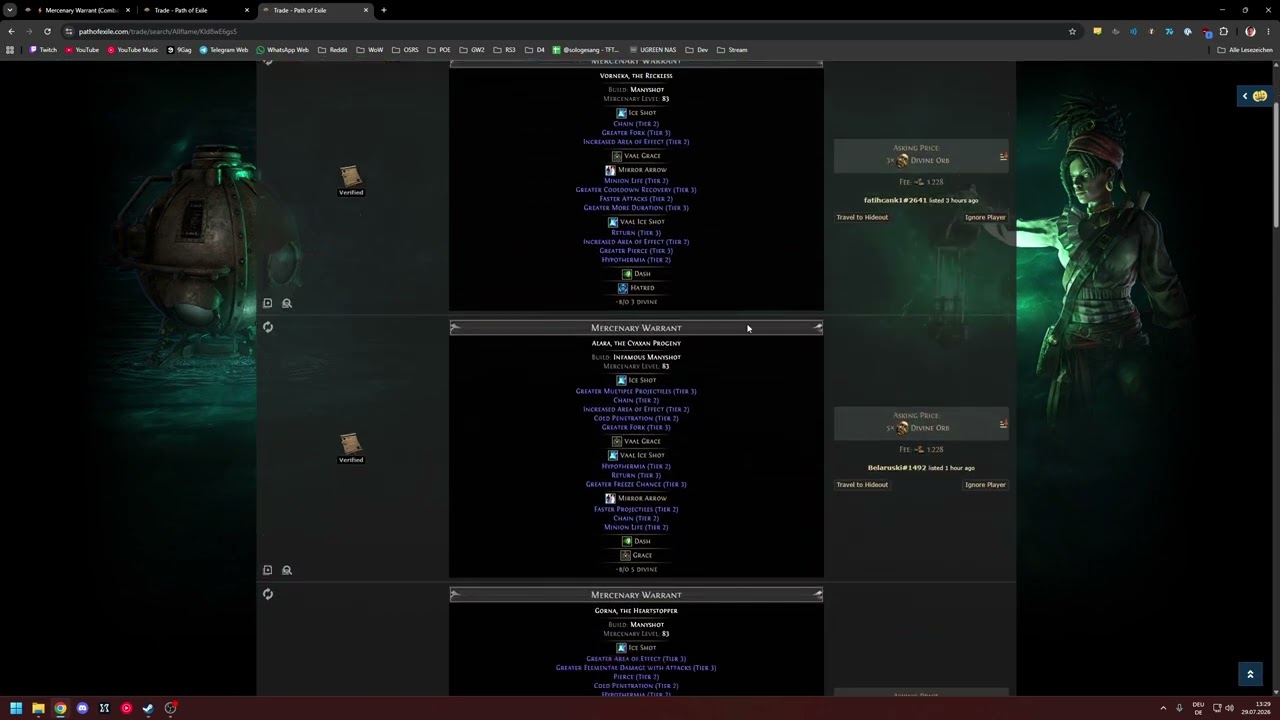Open Windows Start menu
This screenshot has width=1280, height=720.
tap(16, 708)
